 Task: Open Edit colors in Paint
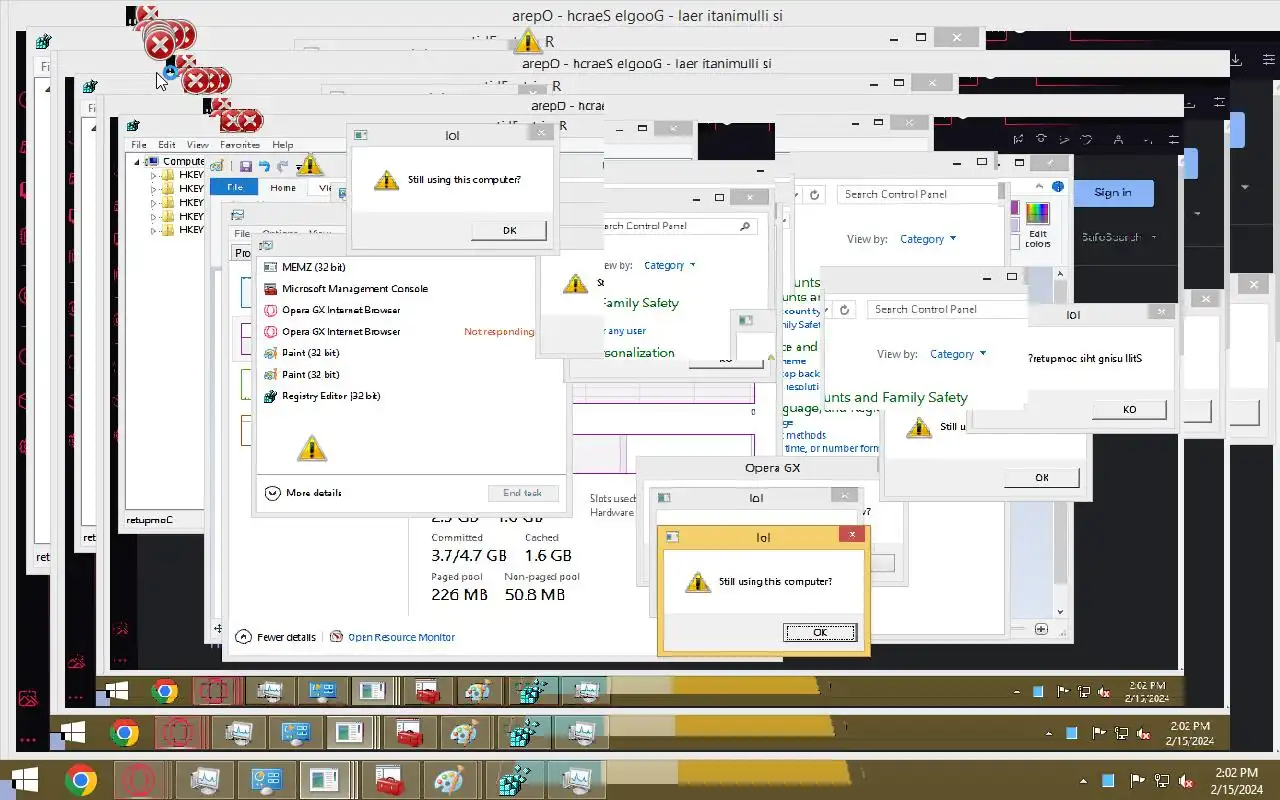pos(1038,224)
